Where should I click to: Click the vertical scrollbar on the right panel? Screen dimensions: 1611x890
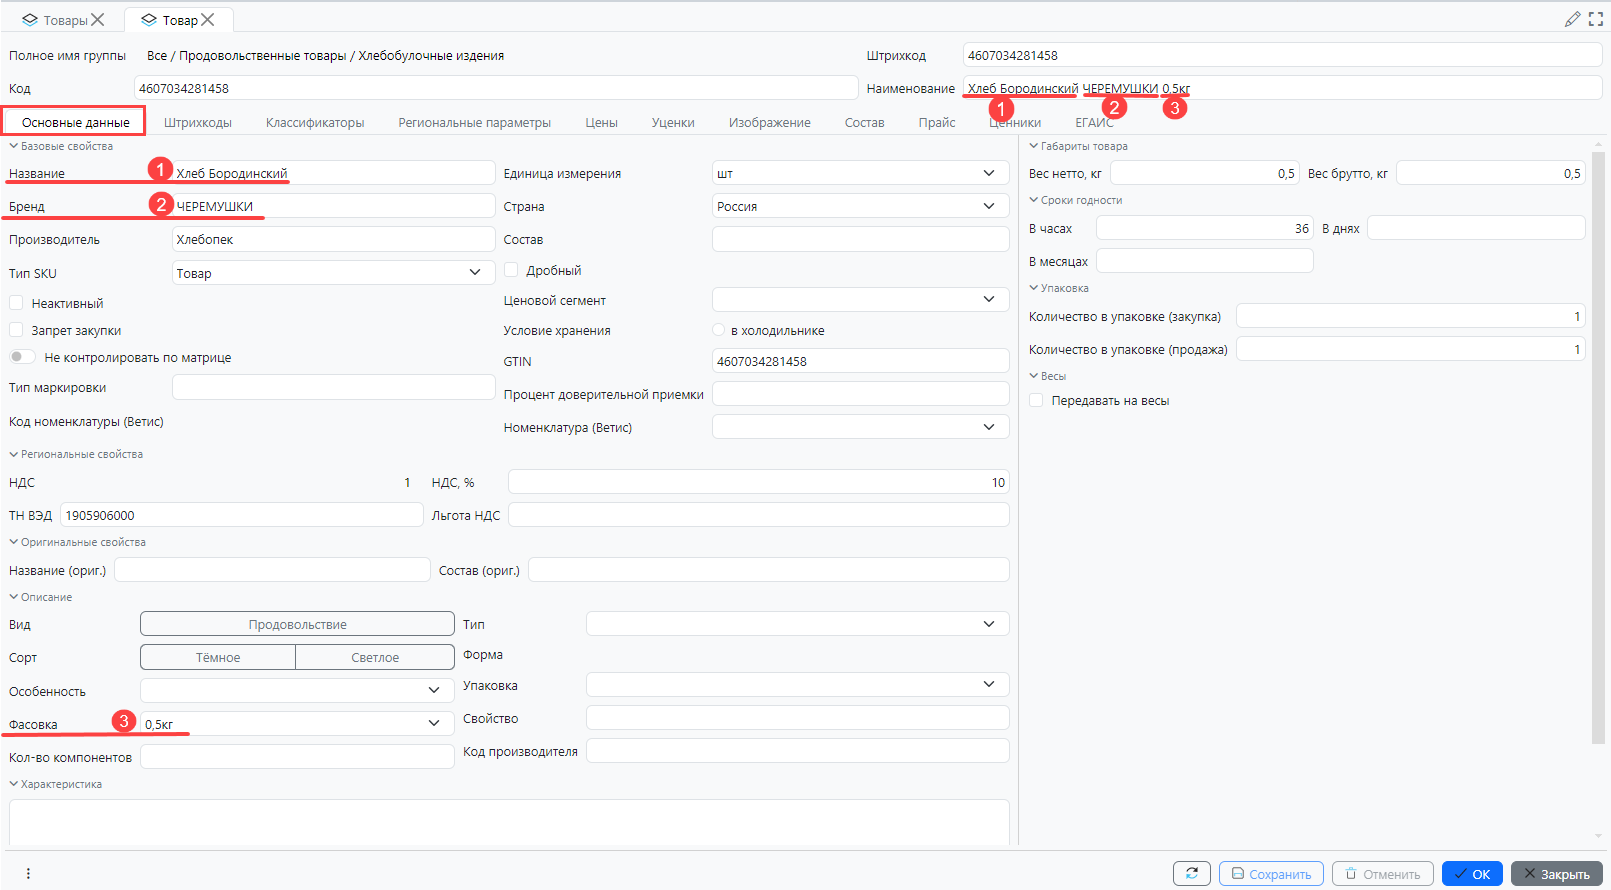[1597, 450]
